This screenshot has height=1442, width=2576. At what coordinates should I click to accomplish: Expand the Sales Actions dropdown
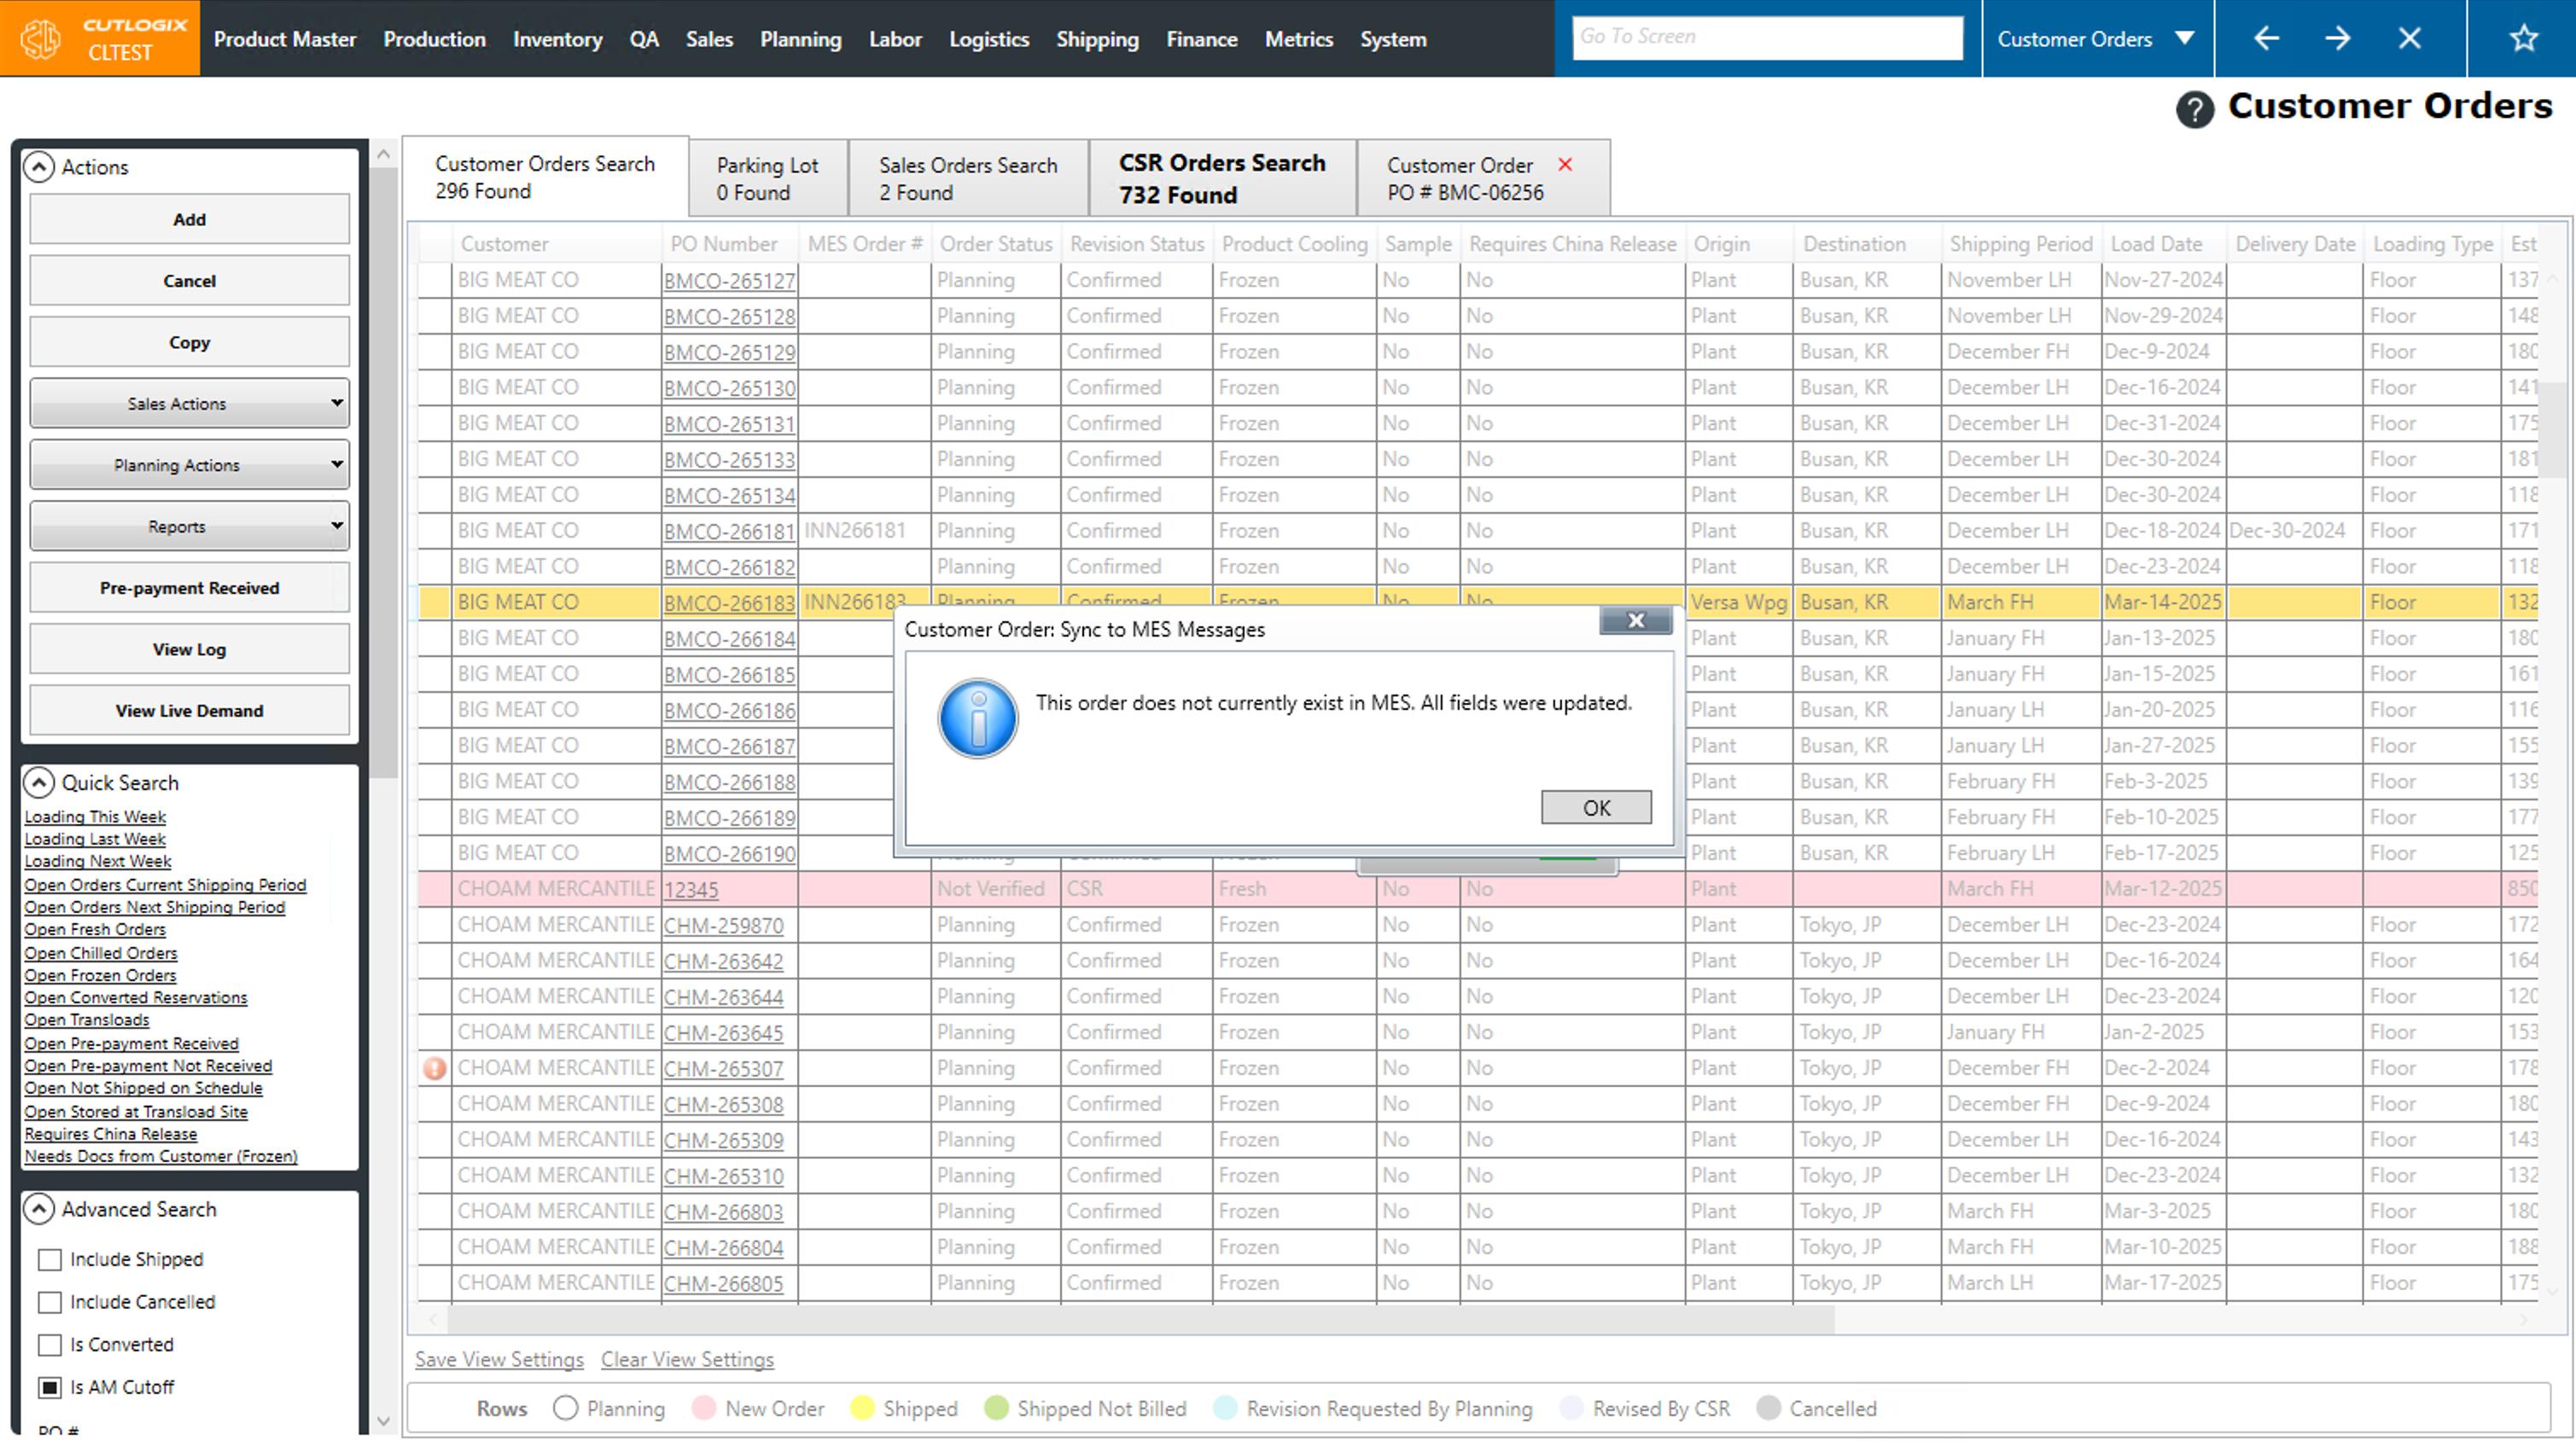pyautogui.click(x=189, y=404)
